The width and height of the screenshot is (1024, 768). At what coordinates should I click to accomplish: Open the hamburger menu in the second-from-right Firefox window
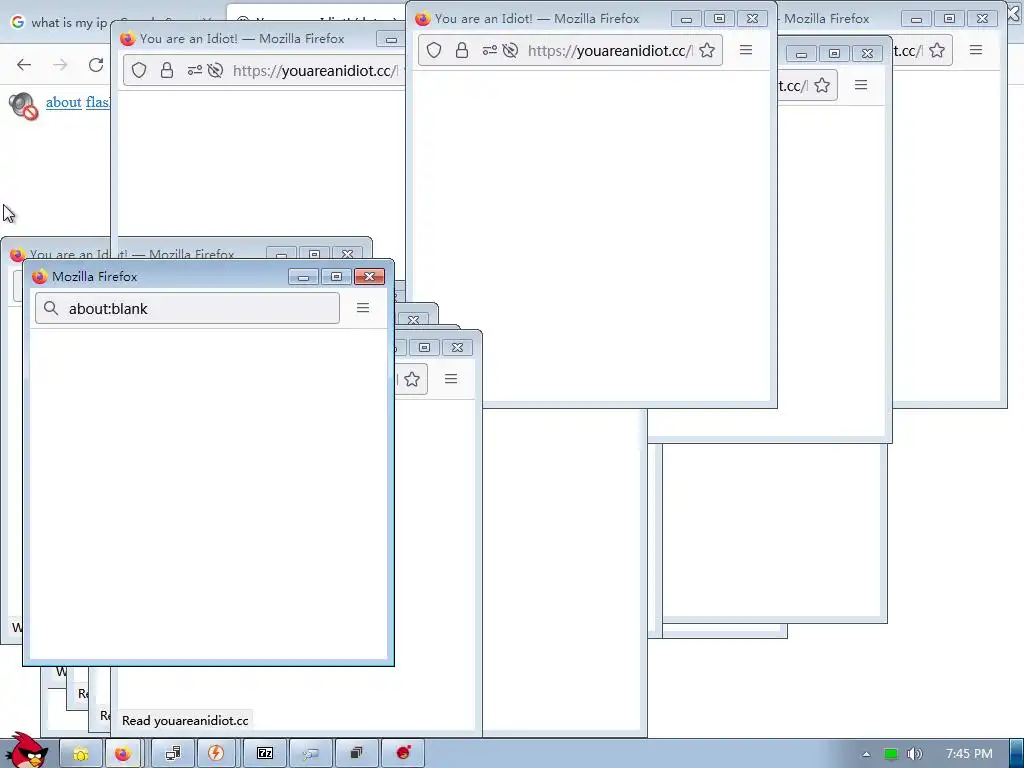tap(861, 85)
